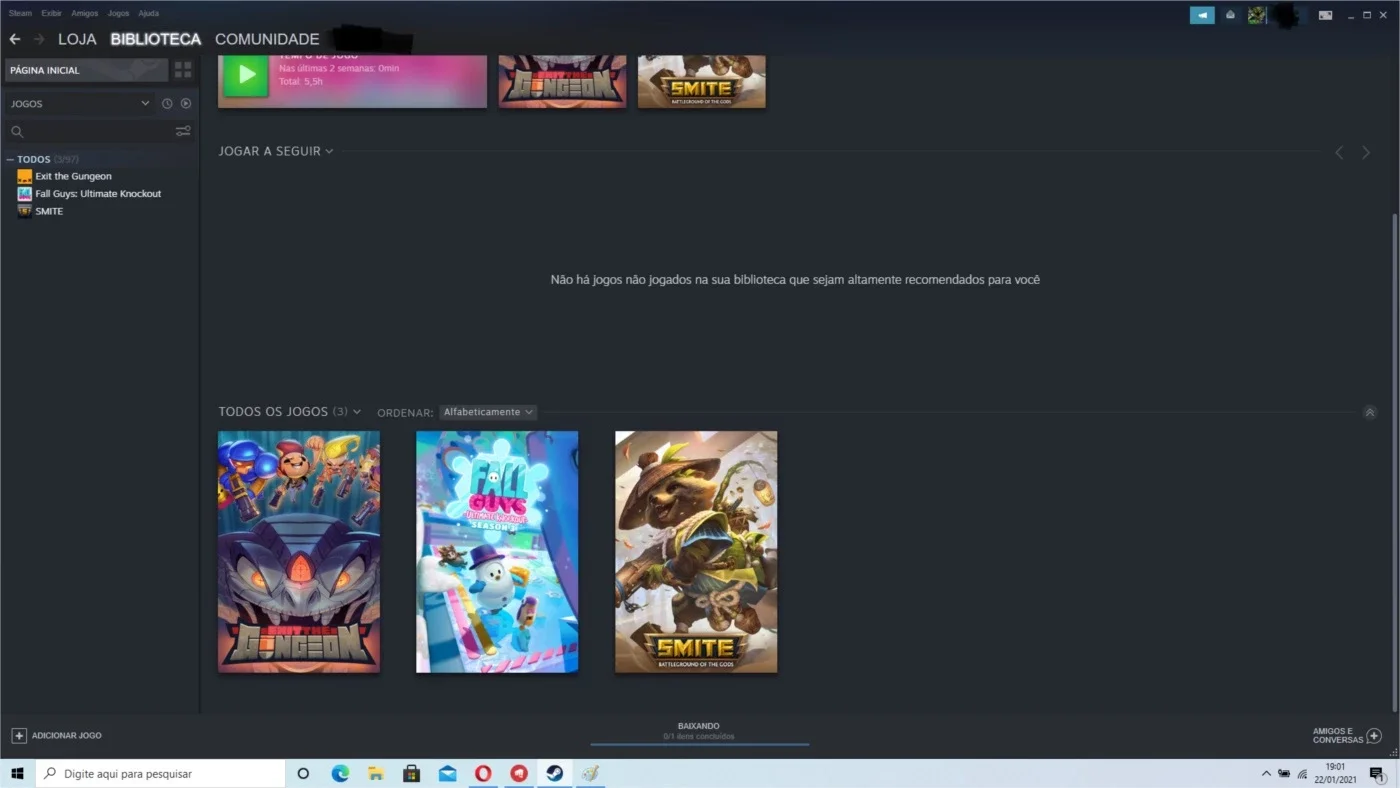The height and width of the screenshot is (788, 1400).
Task: Open the Ajuda menu
Action: (148, 14)
